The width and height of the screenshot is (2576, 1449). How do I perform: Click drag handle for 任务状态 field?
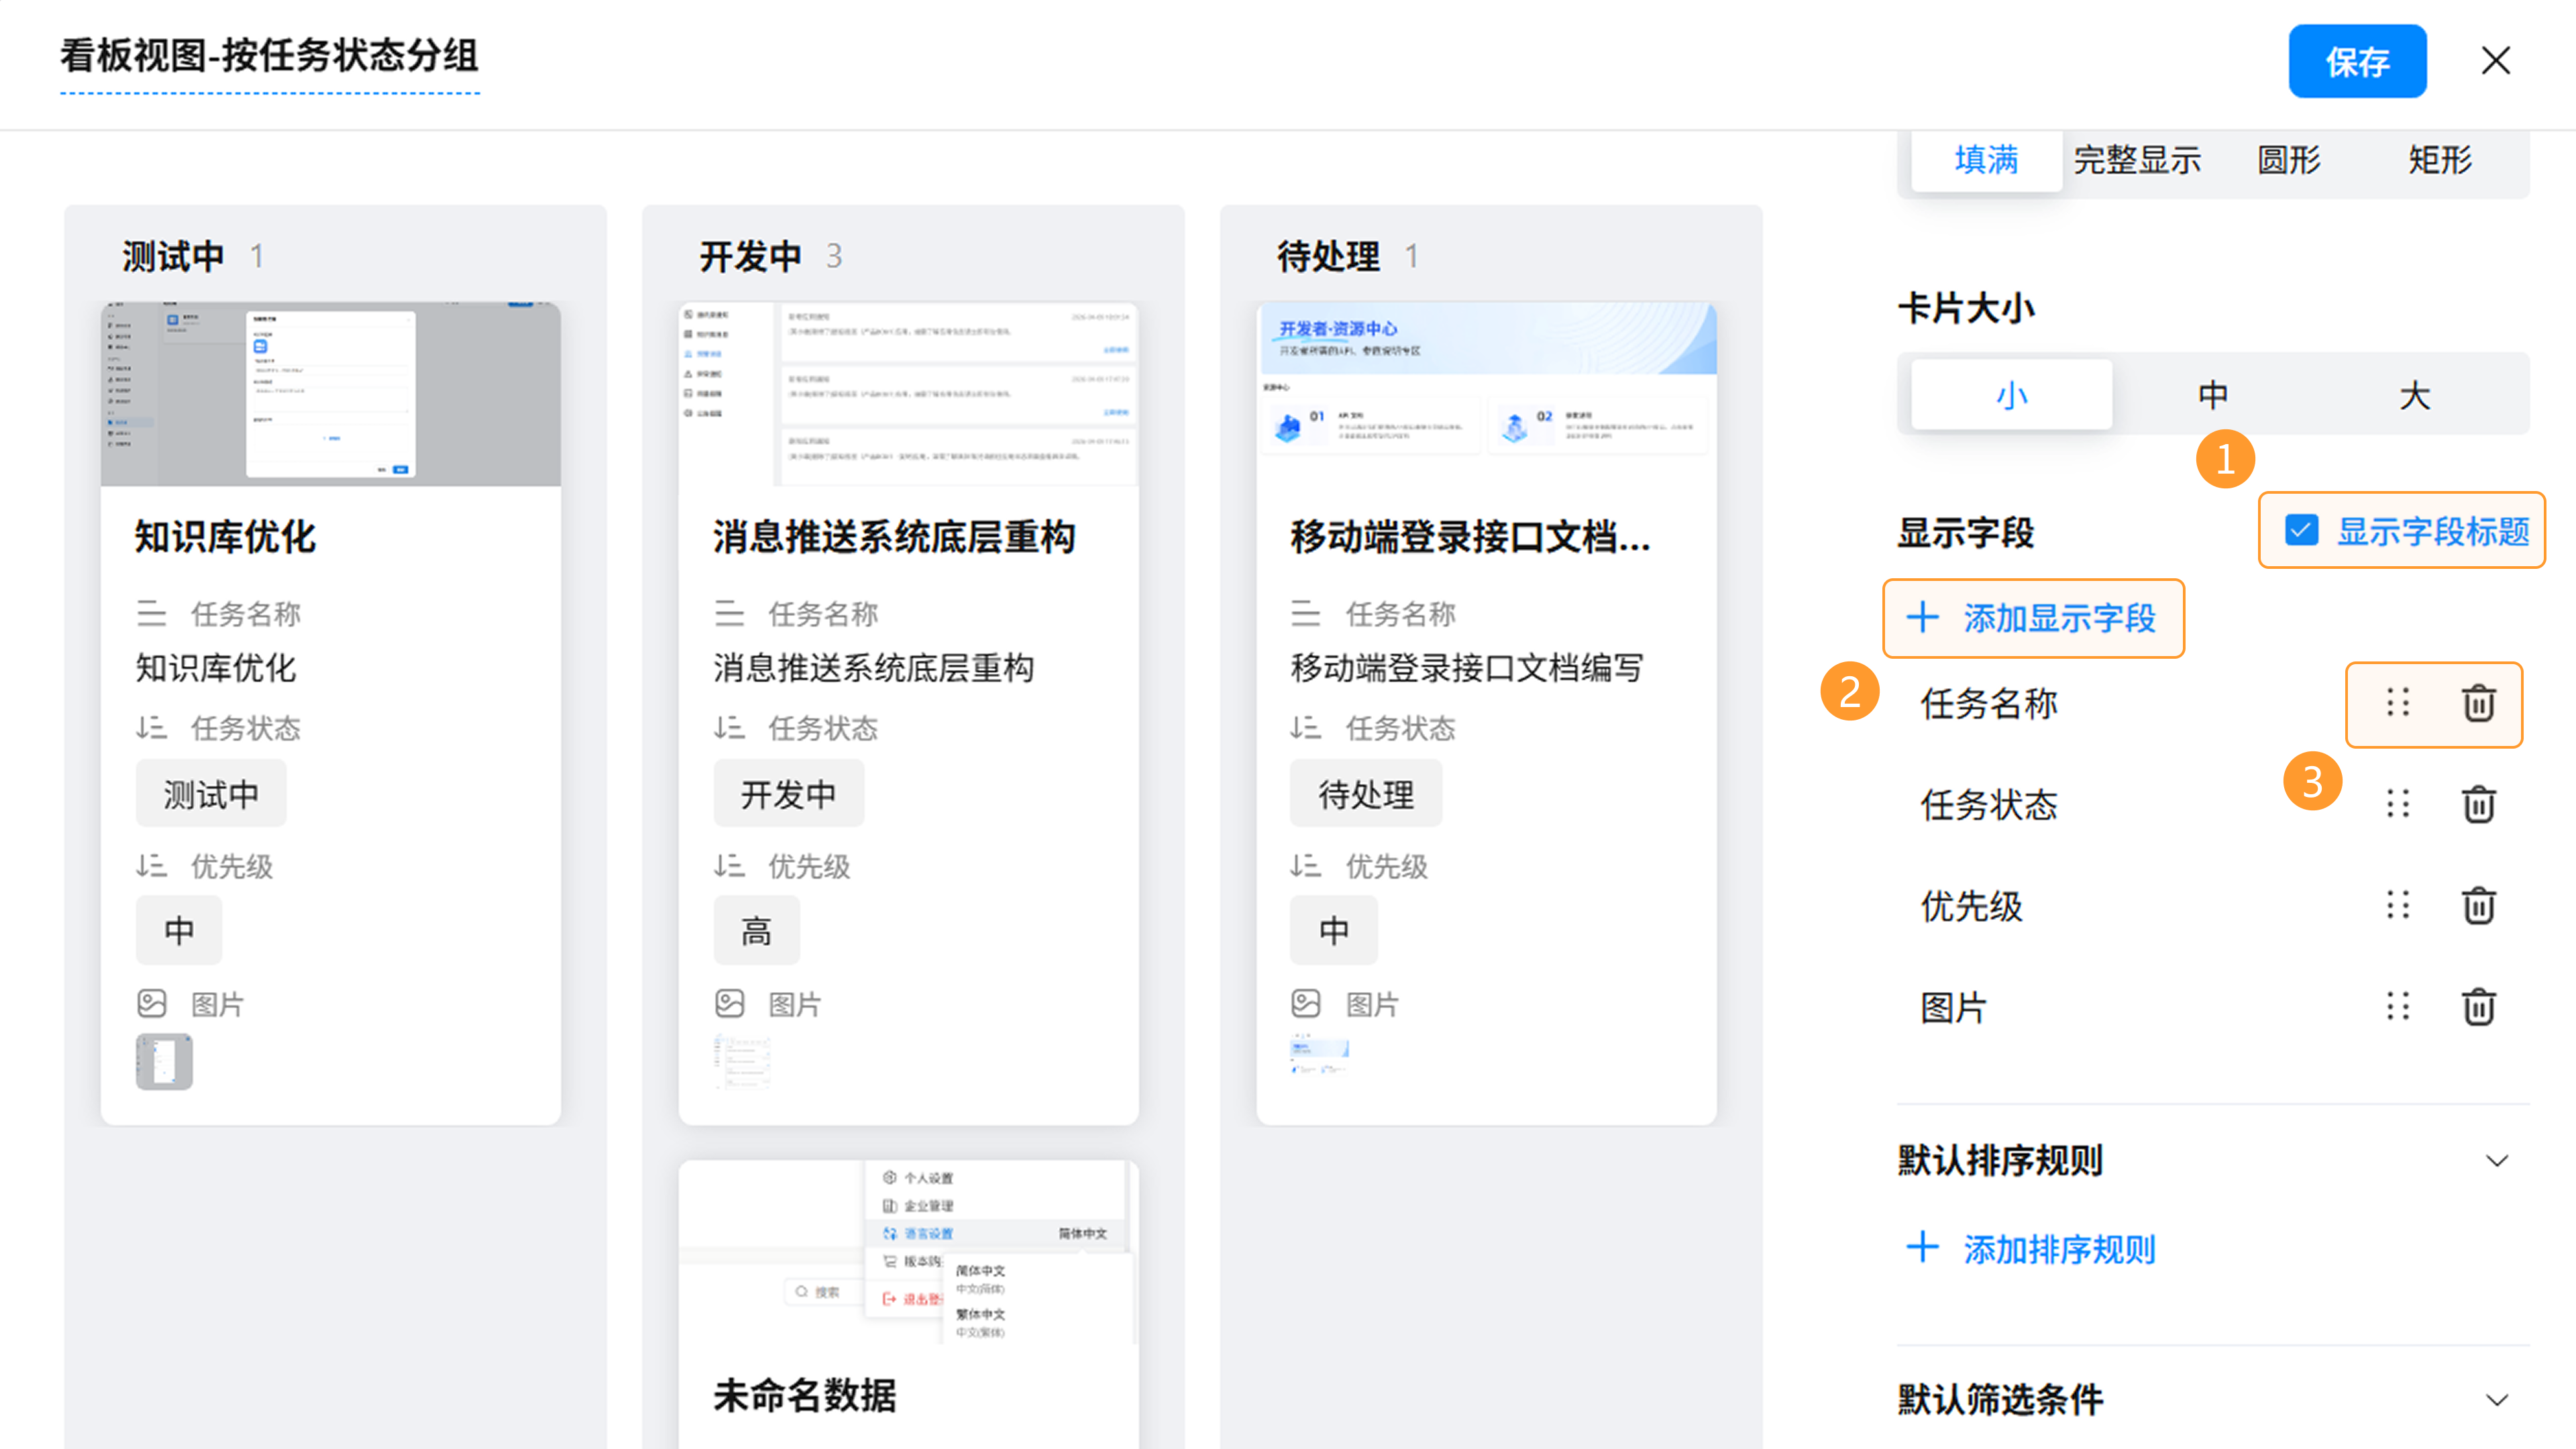(x=2397, y=804)
